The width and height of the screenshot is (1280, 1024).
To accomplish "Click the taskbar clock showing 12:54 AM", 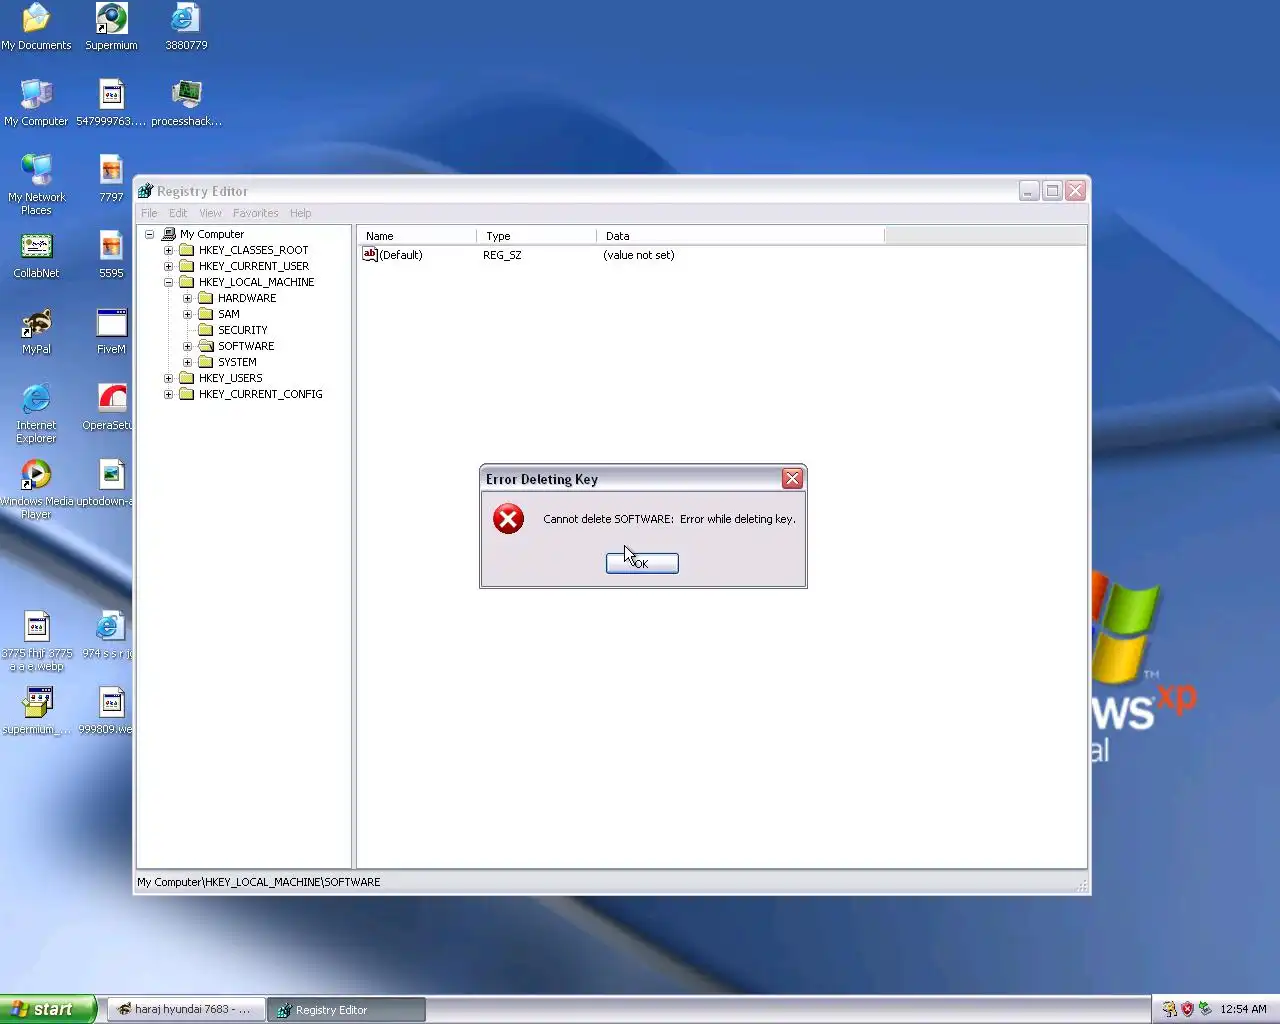I will [1243, 1009].
